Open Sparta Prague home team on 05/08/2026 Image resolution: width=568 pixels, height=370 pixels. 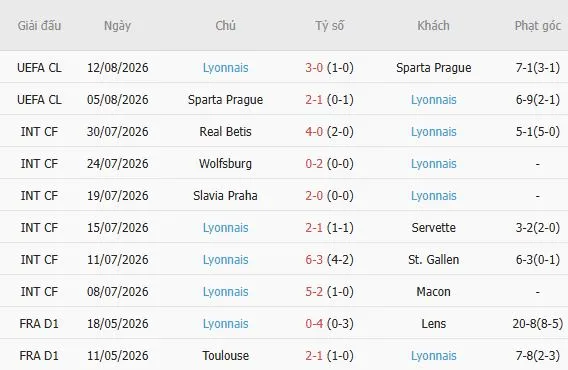click(x=225, y=100)
